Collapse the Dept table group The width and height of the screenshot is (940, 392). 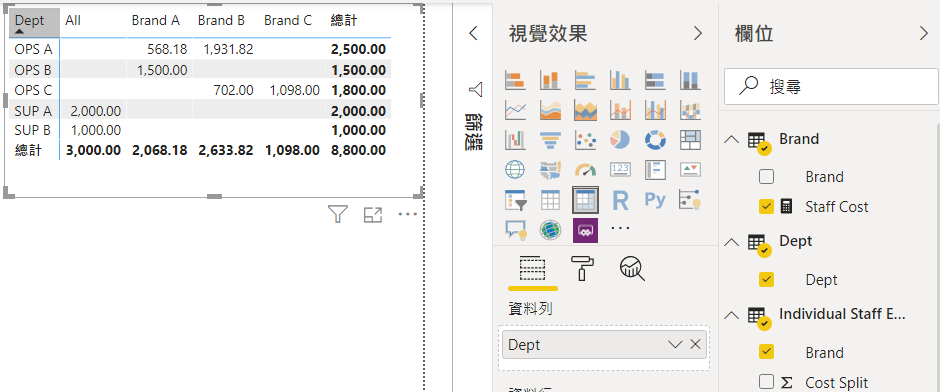coord(731,242)
